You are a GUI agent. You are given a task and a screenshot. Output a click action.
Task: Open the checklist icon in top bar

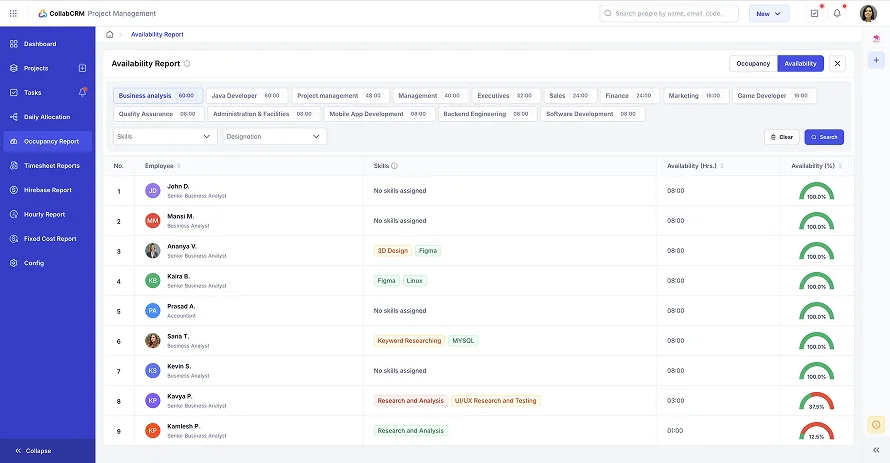click(x=815, y=14)
